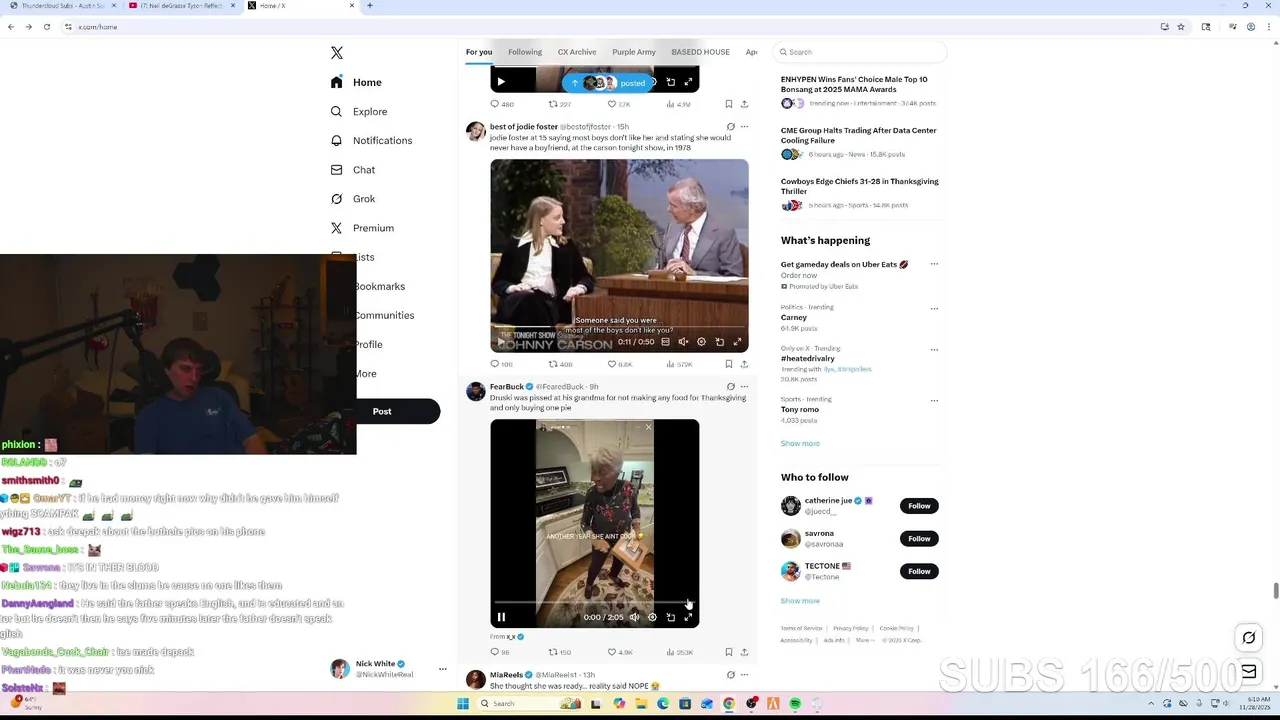The width and height of the screenshot is (1280, 720).
Task: Pause the FearBuck grandma video
Action: pyautogui.click(x=501, y=617)
